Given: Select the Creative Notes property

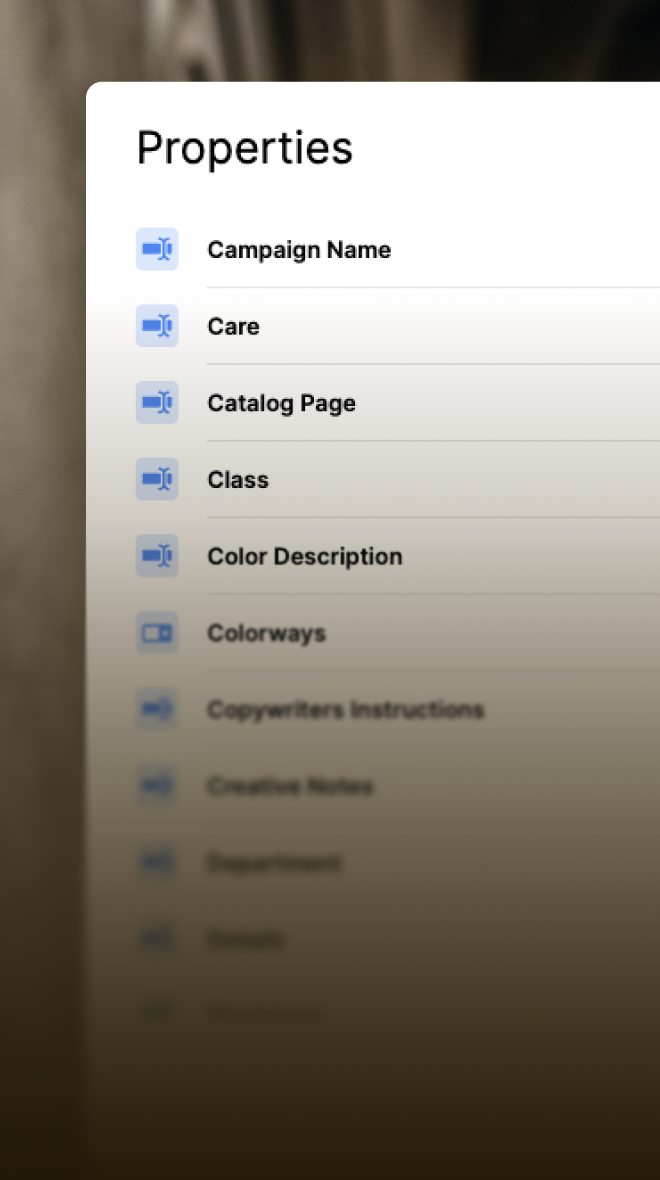Looking at the screenshot, I should point(290,787).
